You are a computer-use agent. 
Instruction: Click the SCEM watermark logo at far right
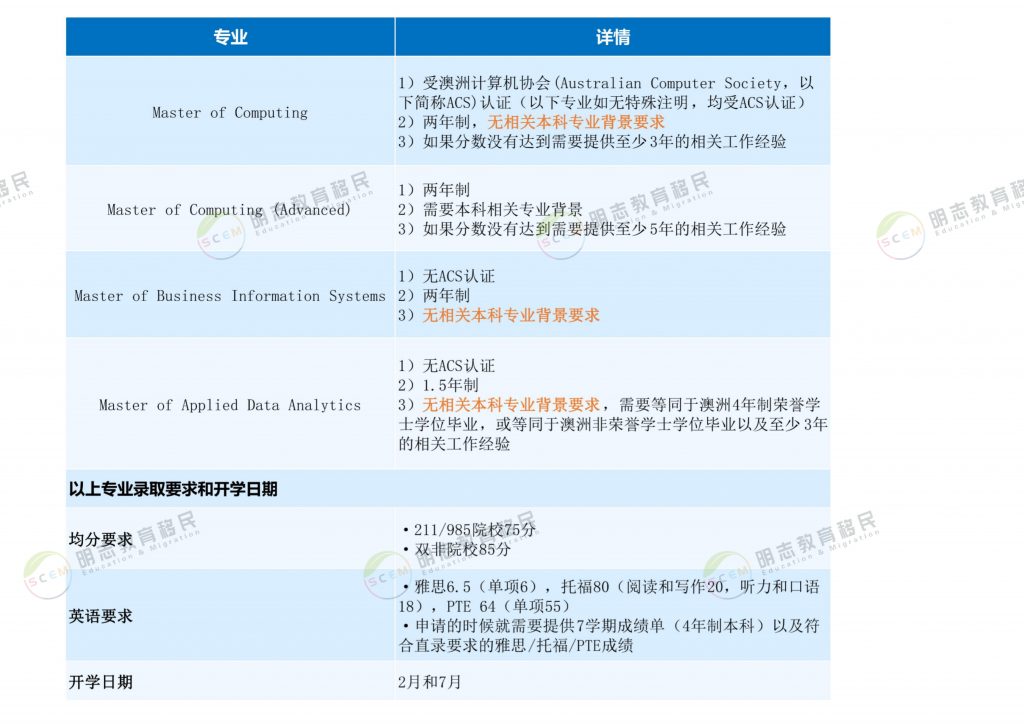click(x=900, y=235)
